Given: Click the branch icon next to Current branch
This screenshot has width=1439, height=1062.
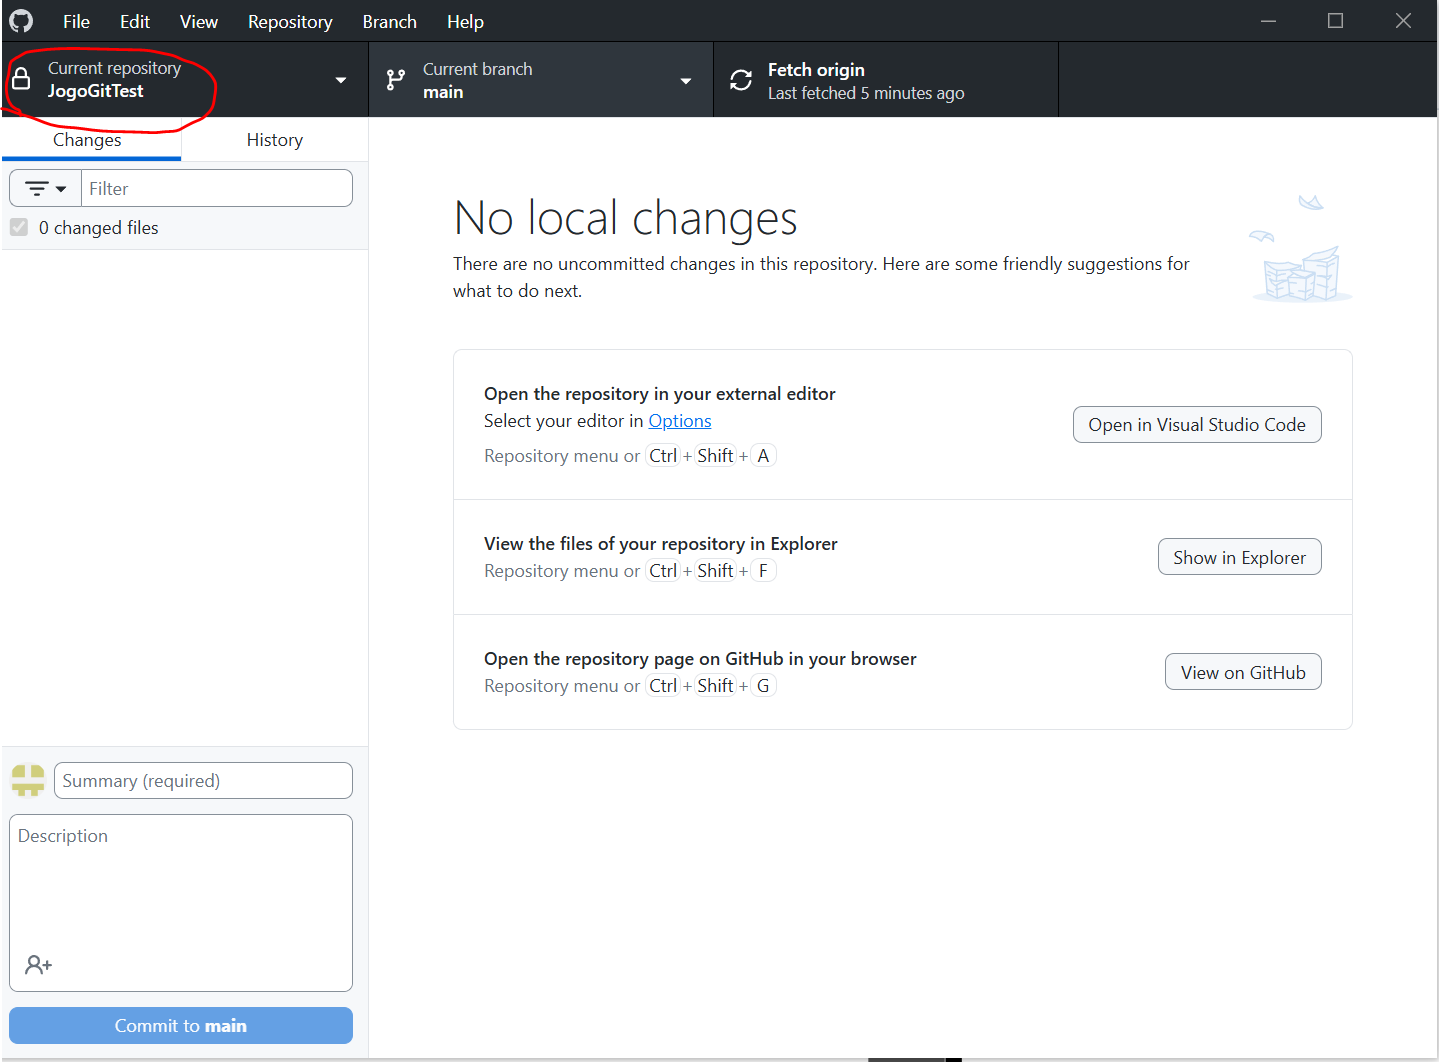Looking at the screenshot, I should (396, 80).
